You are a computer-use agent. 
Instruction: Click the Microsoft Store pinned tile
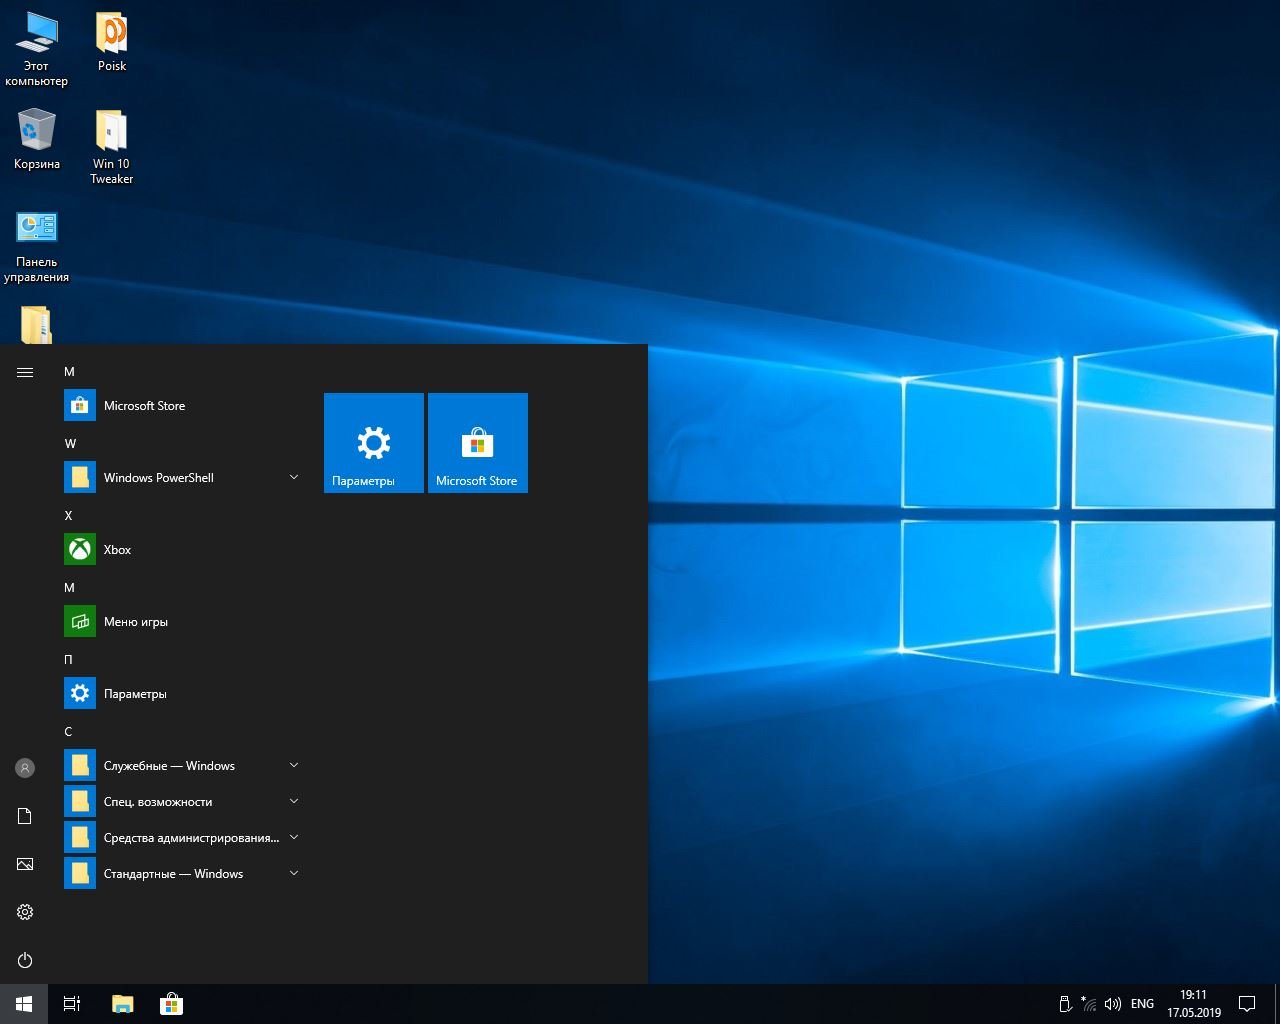[x=478, y=443]
